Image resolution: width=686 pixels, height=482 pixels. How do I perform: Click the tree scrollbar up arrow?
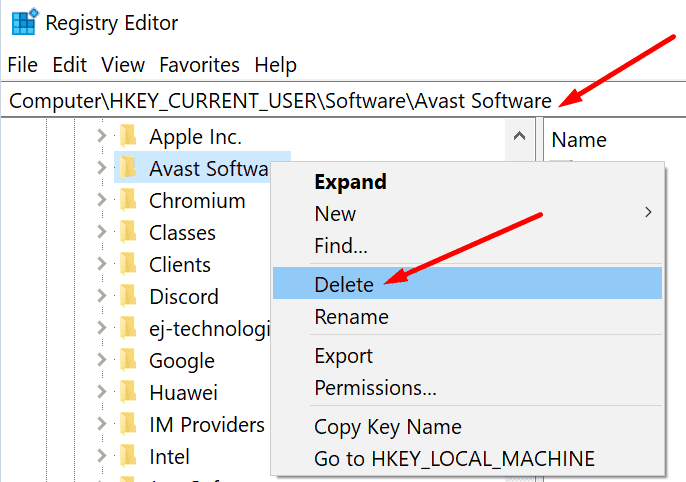[519, 136]
